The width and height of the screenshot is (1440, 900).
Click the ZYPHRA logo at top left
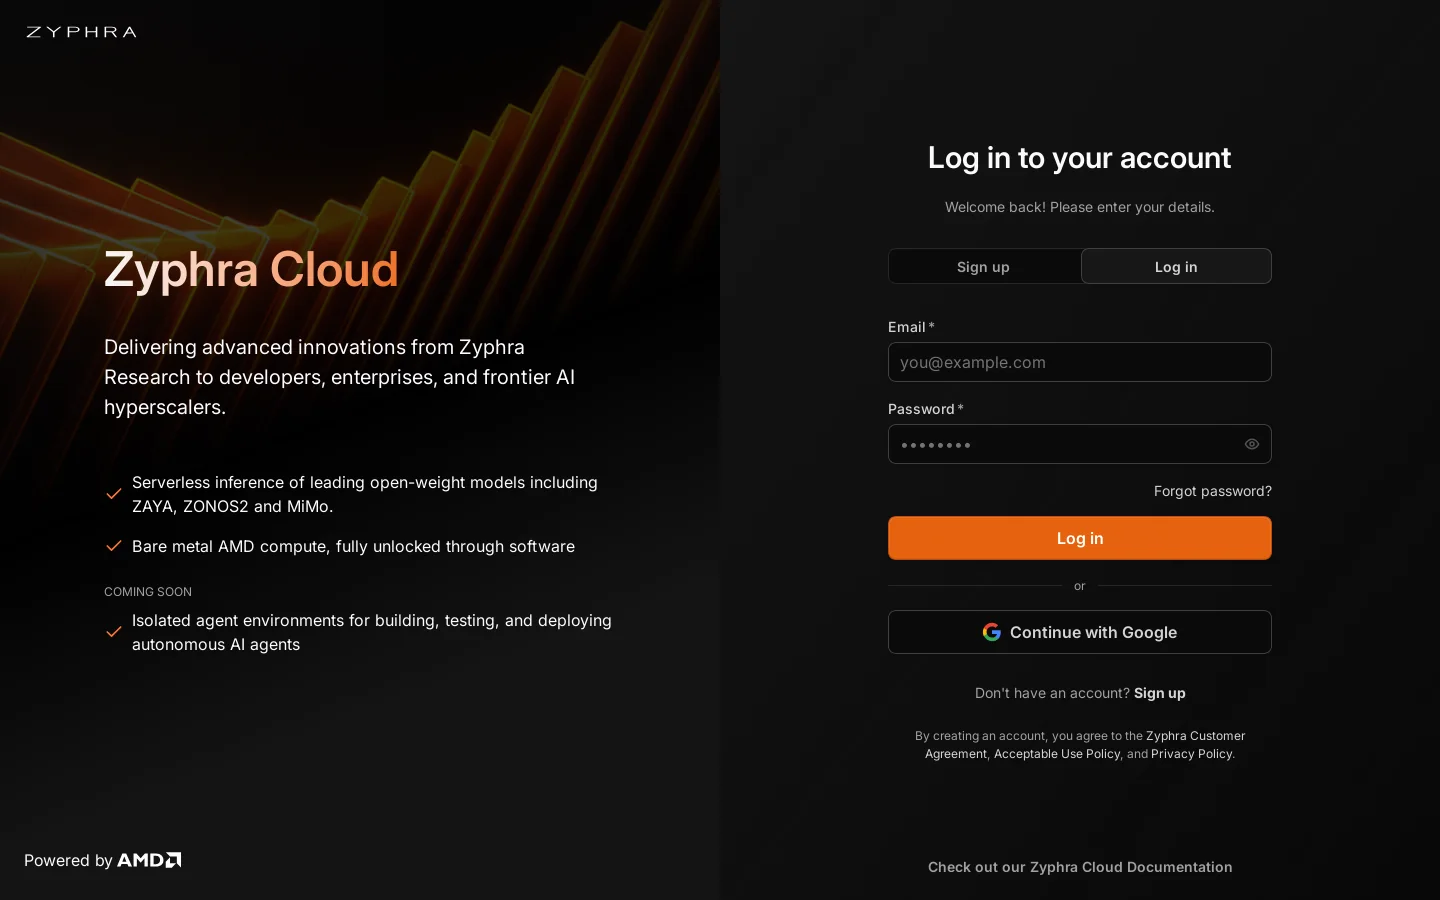[81, 32]
